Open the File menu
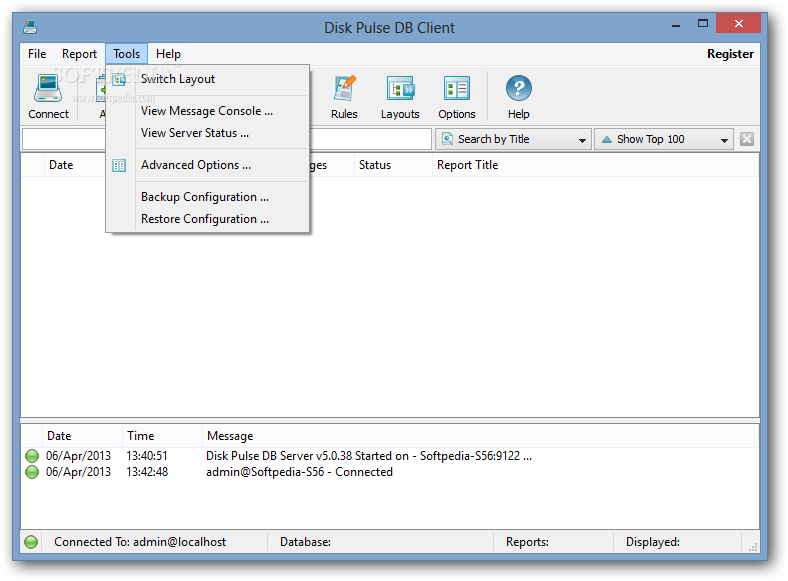 pos(37,54)
